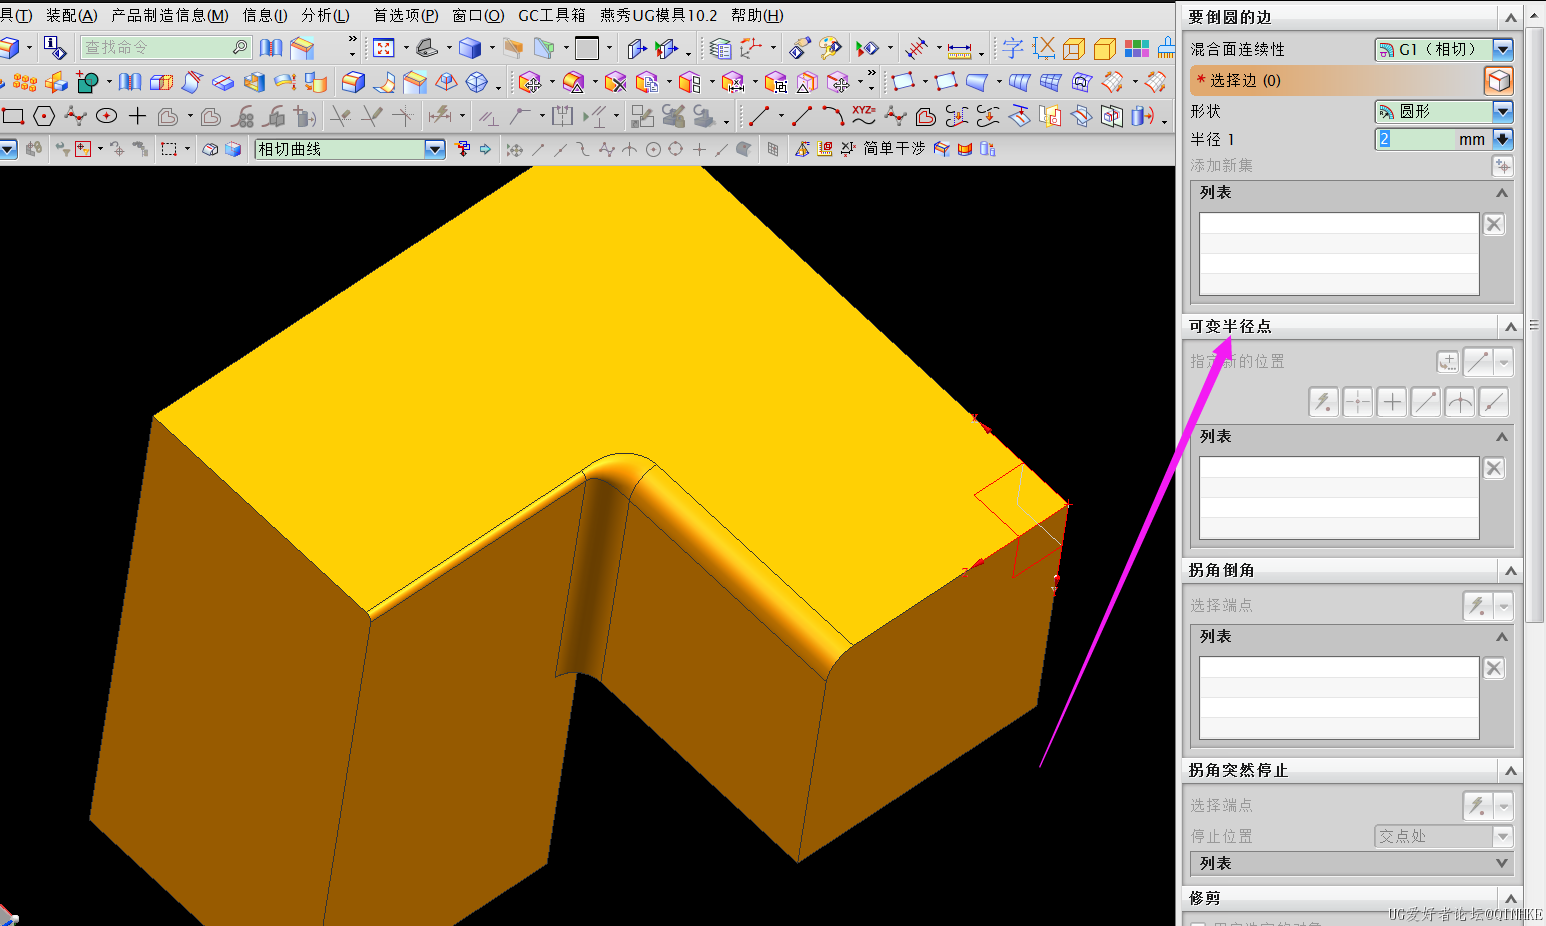Click the 查找命令 search field

pyautogui.click(x=165, y=47)
